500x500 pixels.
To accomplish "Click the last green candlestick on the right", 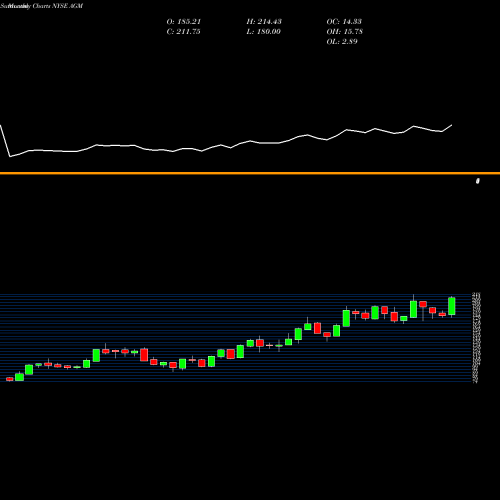I will [x=452, y=306].
